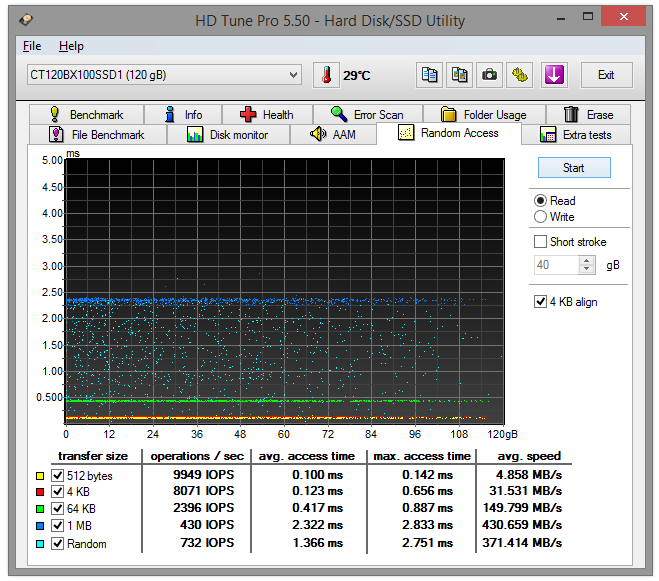Select the Random Access tab
Viewport: 659px width, 581px height.
pos(448,133)
